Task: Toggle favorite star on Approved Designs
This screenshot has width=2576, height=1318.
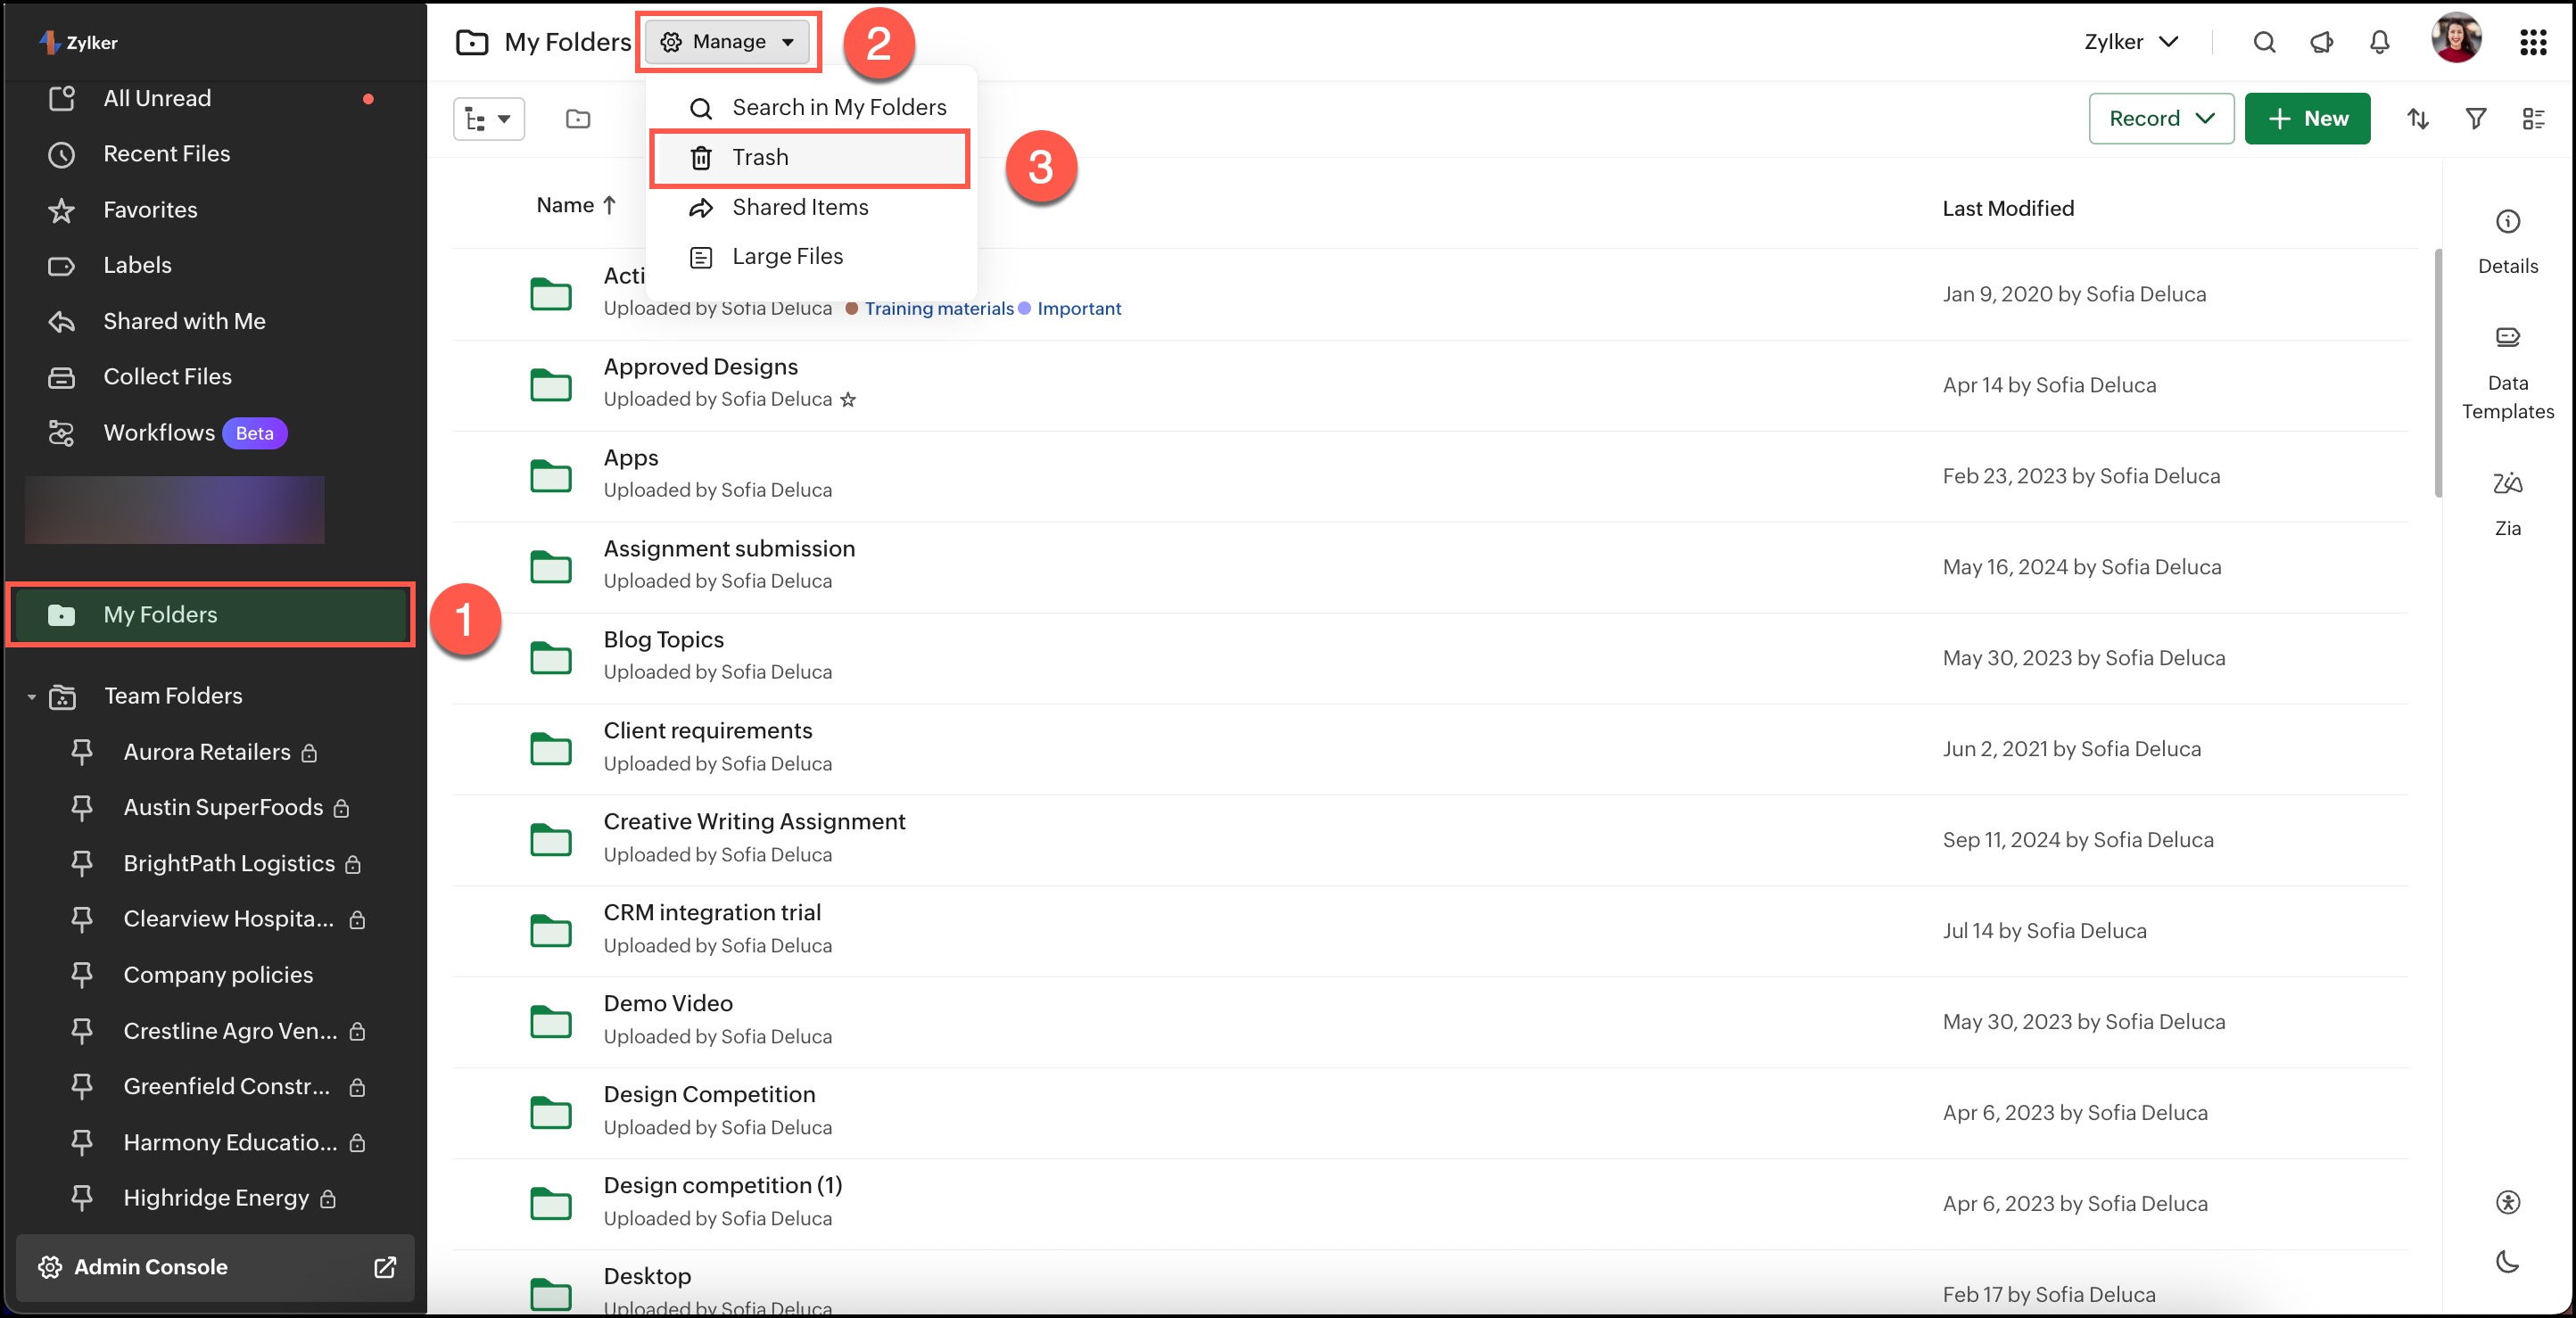Action: point(848,400)
